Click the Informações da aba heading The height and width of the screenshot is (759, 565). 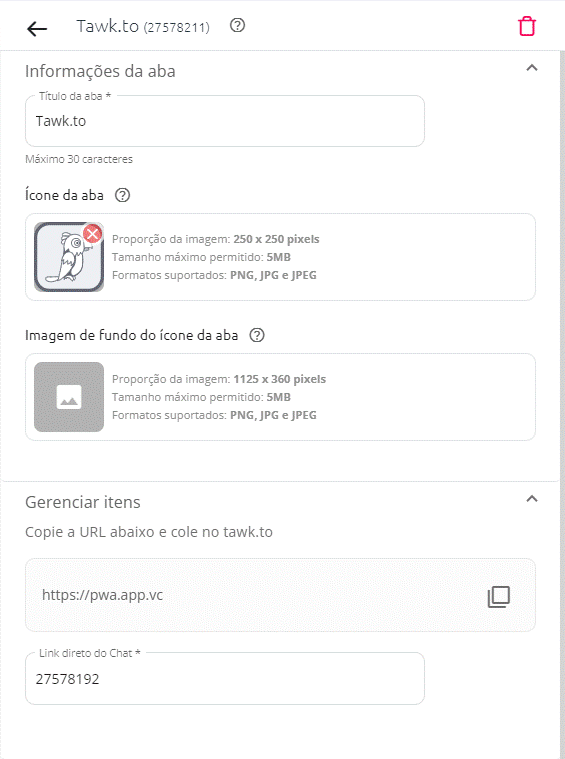pyautogui.click(x=100, y=71)
